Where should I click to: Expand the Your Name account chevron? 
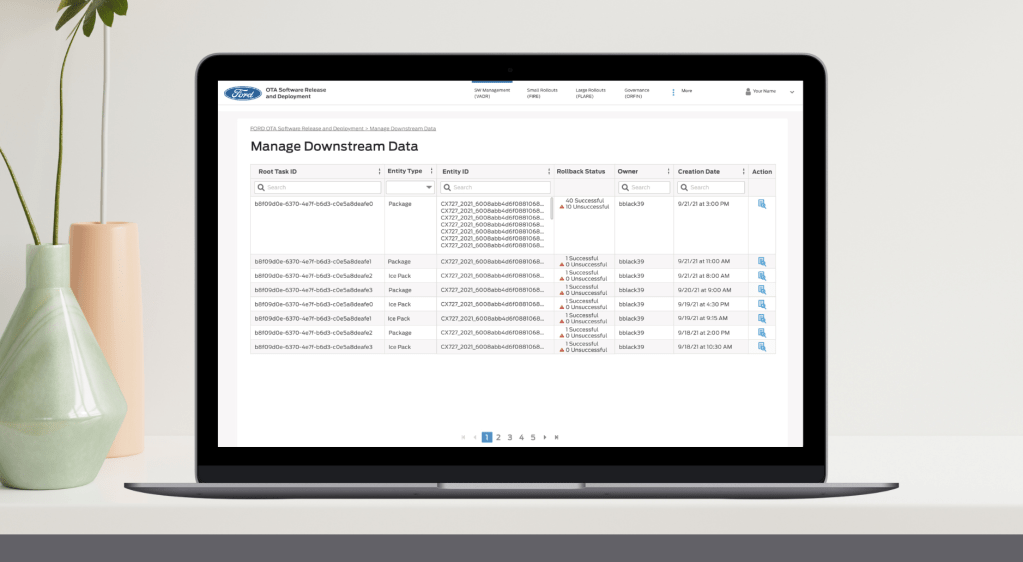pos(792,92)
